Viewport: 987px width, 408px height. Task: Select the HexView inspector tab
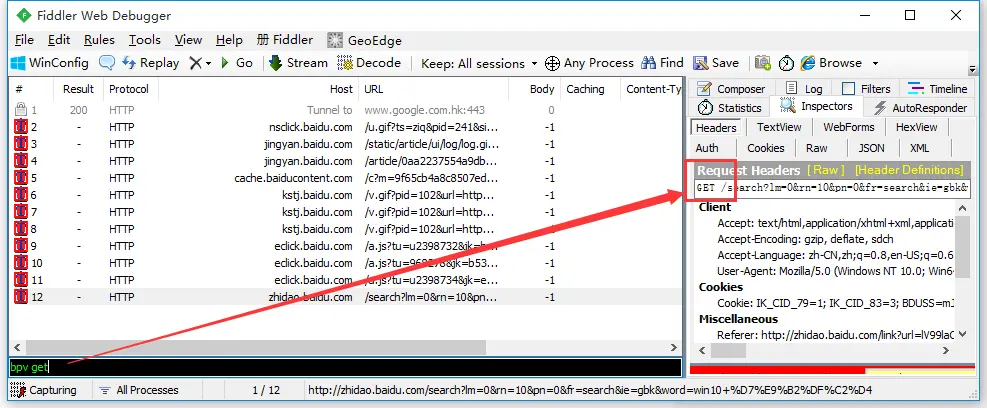pos(916,127)
